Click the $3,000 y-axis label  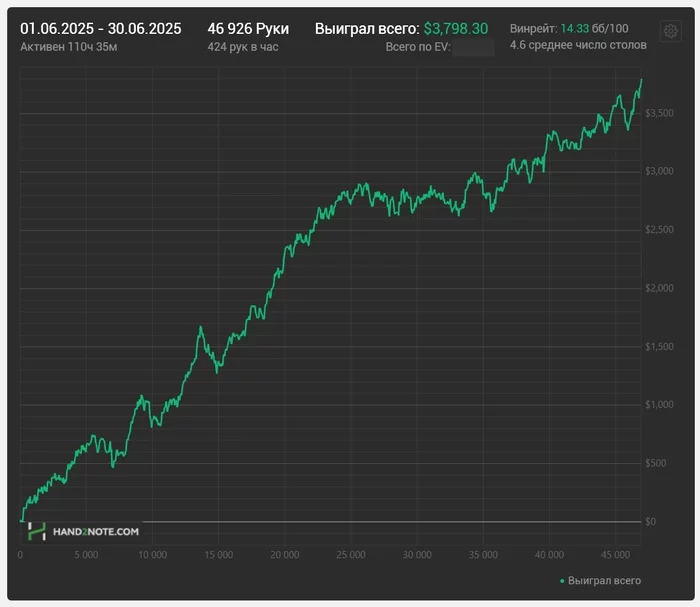tap(659, 171)
